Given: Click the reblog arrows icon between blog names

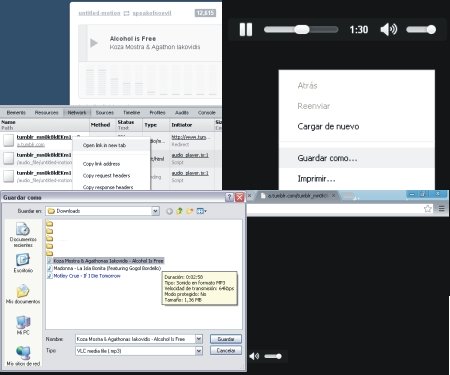Looking at the screenshot, I should 126,13.
